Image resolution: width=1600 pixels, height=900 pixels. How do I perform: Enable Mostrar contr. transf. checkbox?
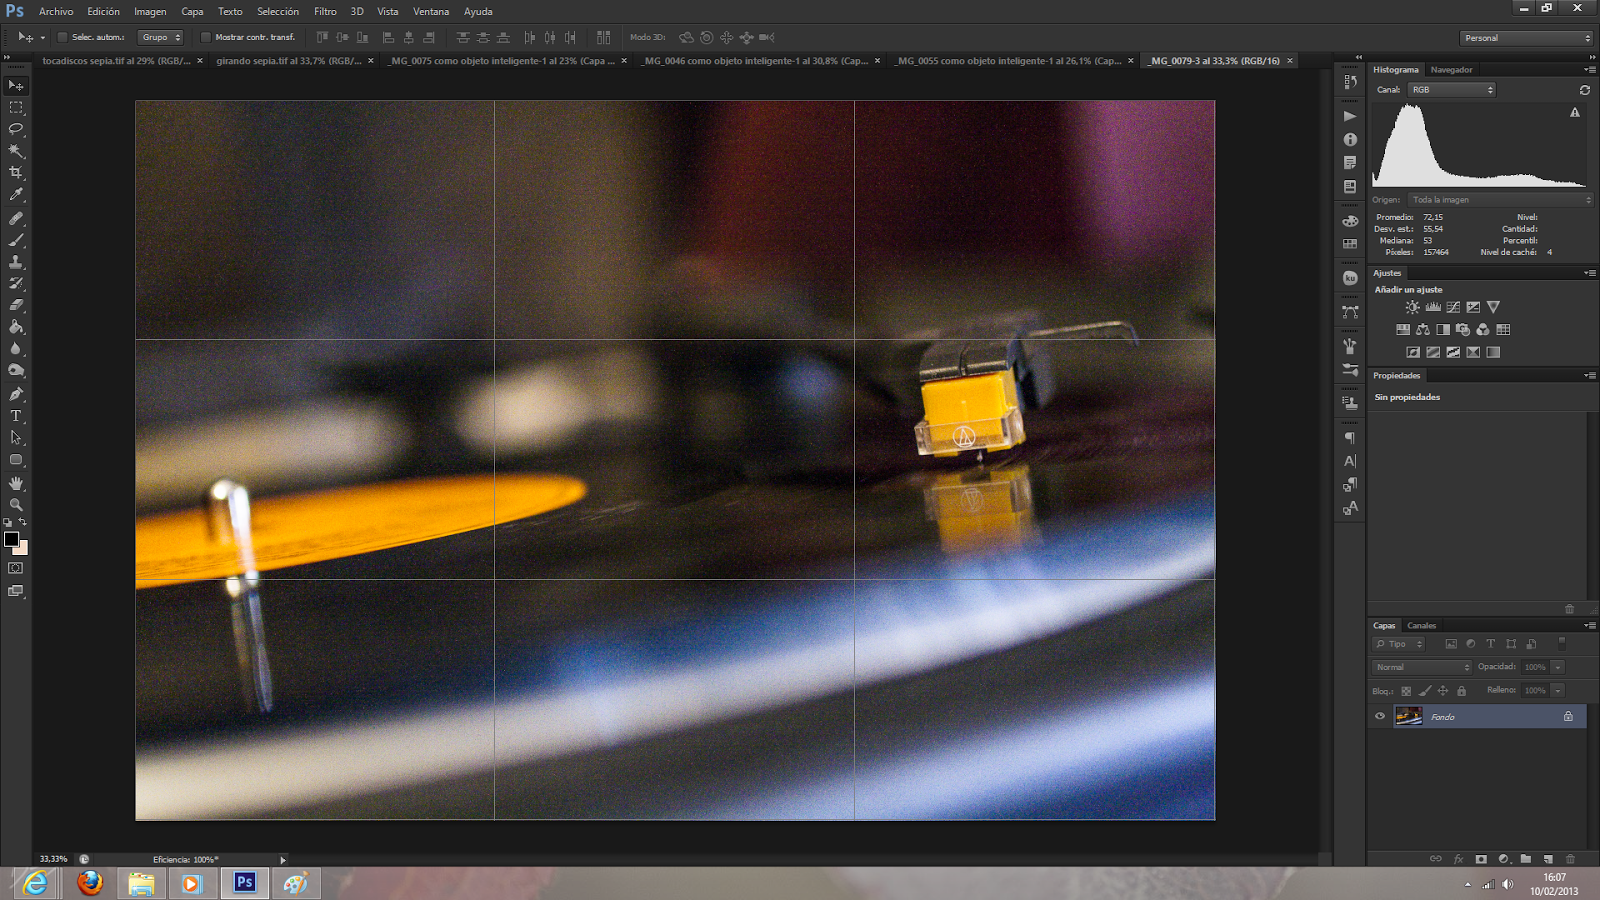pos(205,37)
